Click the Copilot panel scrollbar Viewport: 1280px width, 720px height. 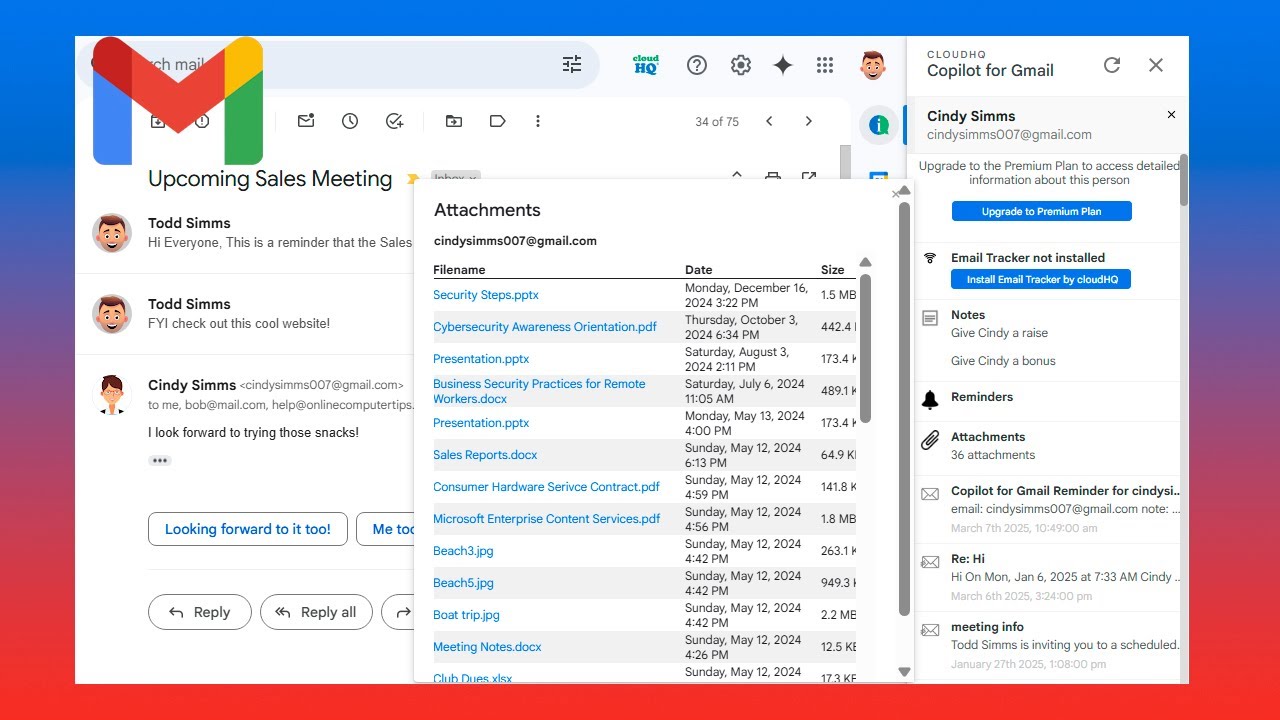click(1184, 180)
